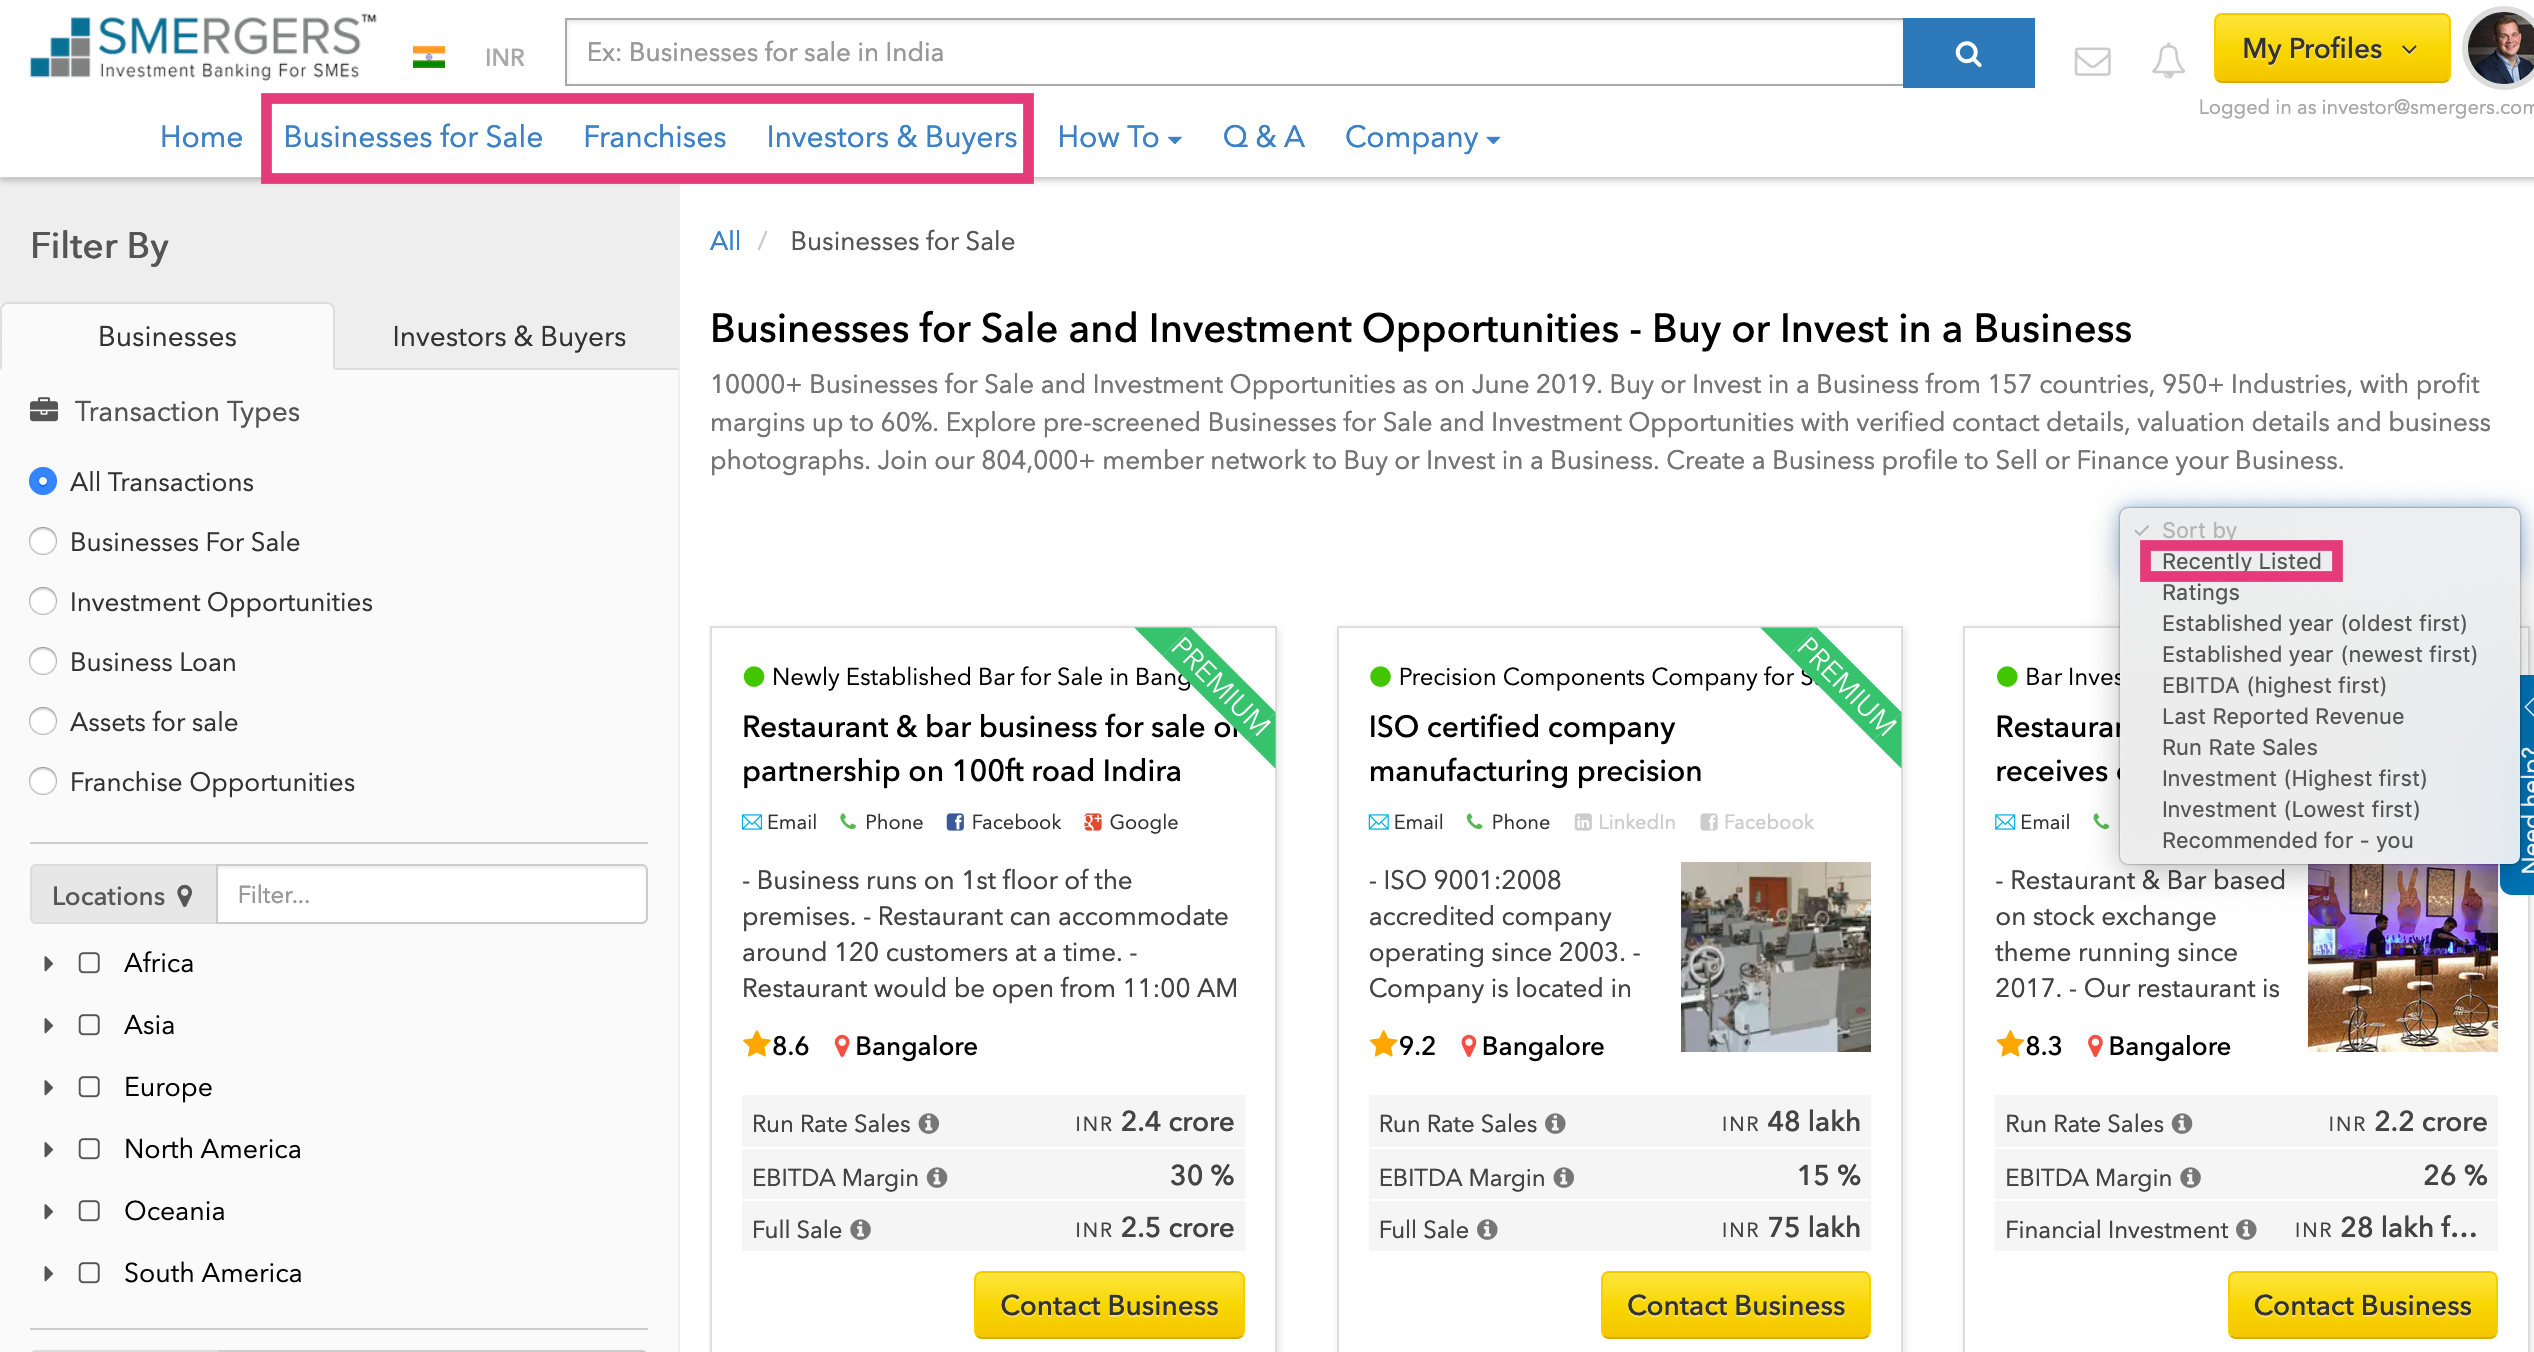Contact Business for ISO certified company

pos(1735,1305)
